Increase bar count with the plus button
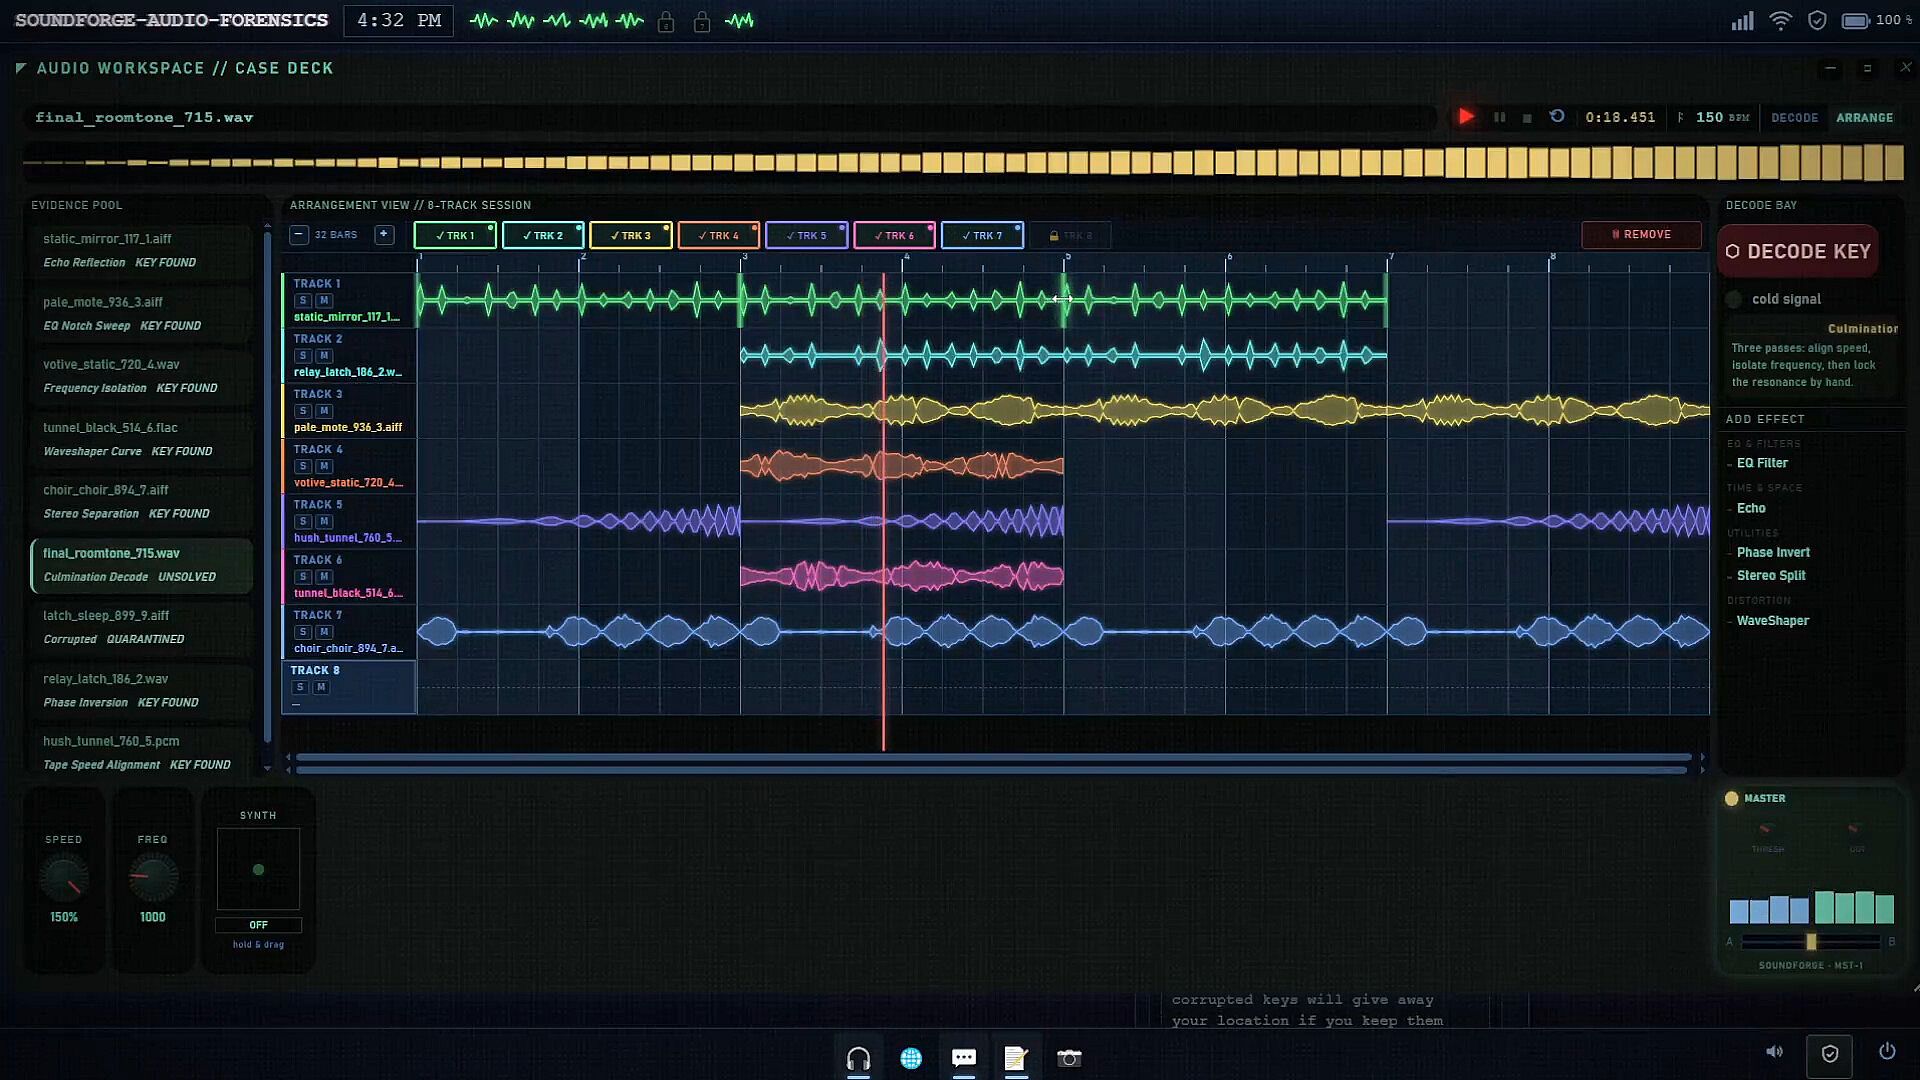 tap(384, 235)
